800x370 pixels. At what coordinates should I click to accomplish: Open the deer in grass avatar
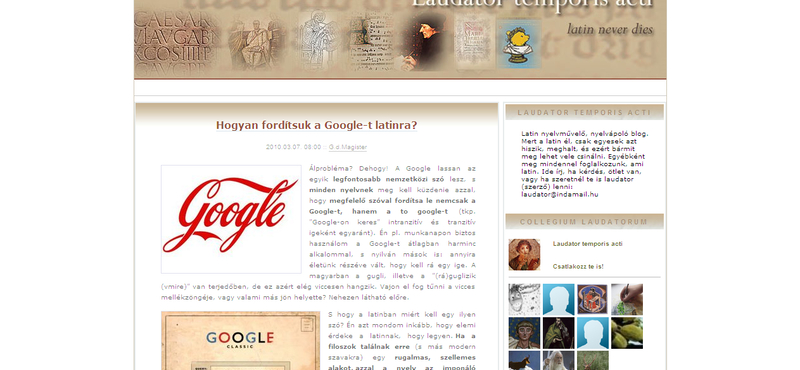(x=592, y=360)
